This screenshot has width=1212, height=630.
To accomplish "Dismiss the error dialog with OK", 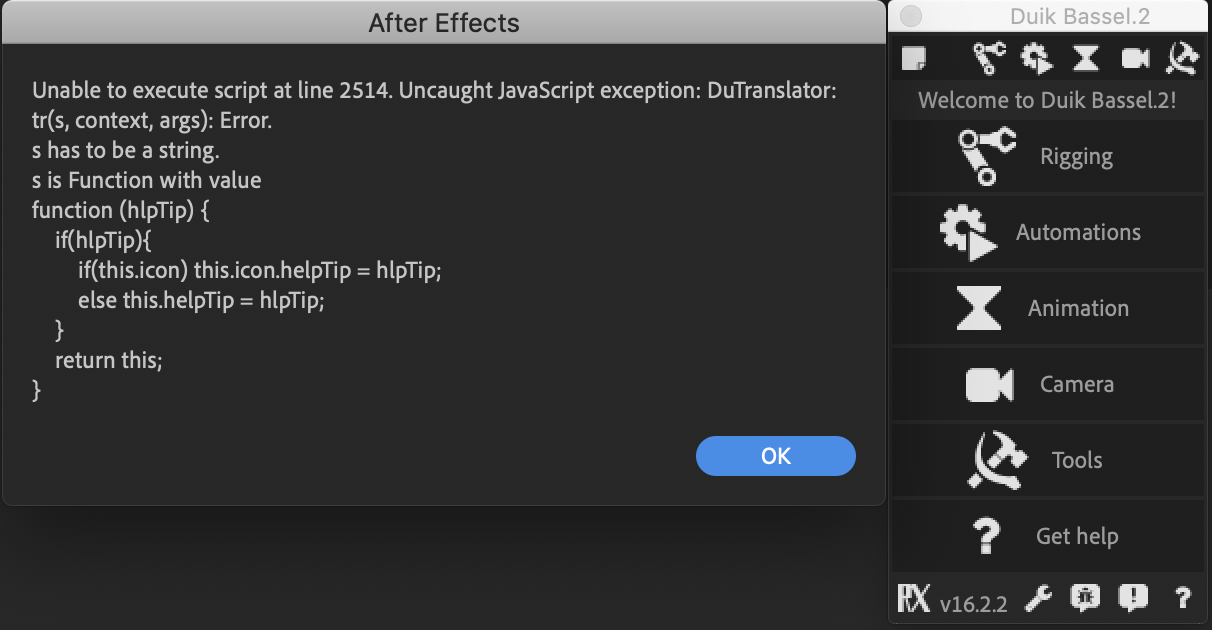I will (776, 455).
